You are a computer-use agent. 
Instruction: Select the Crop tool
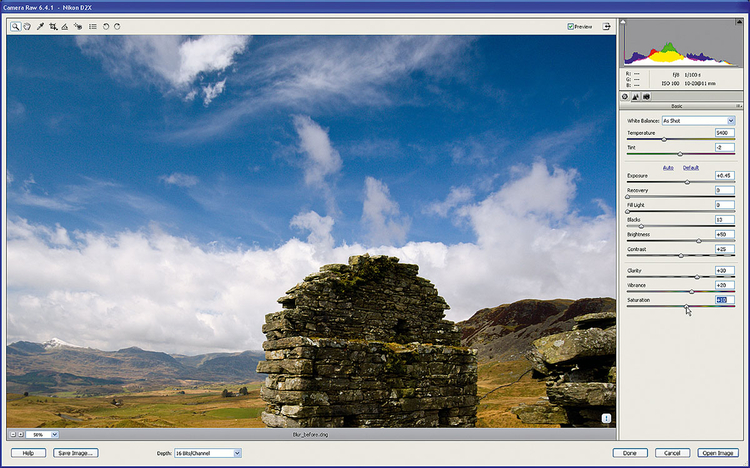coord(53,27)
